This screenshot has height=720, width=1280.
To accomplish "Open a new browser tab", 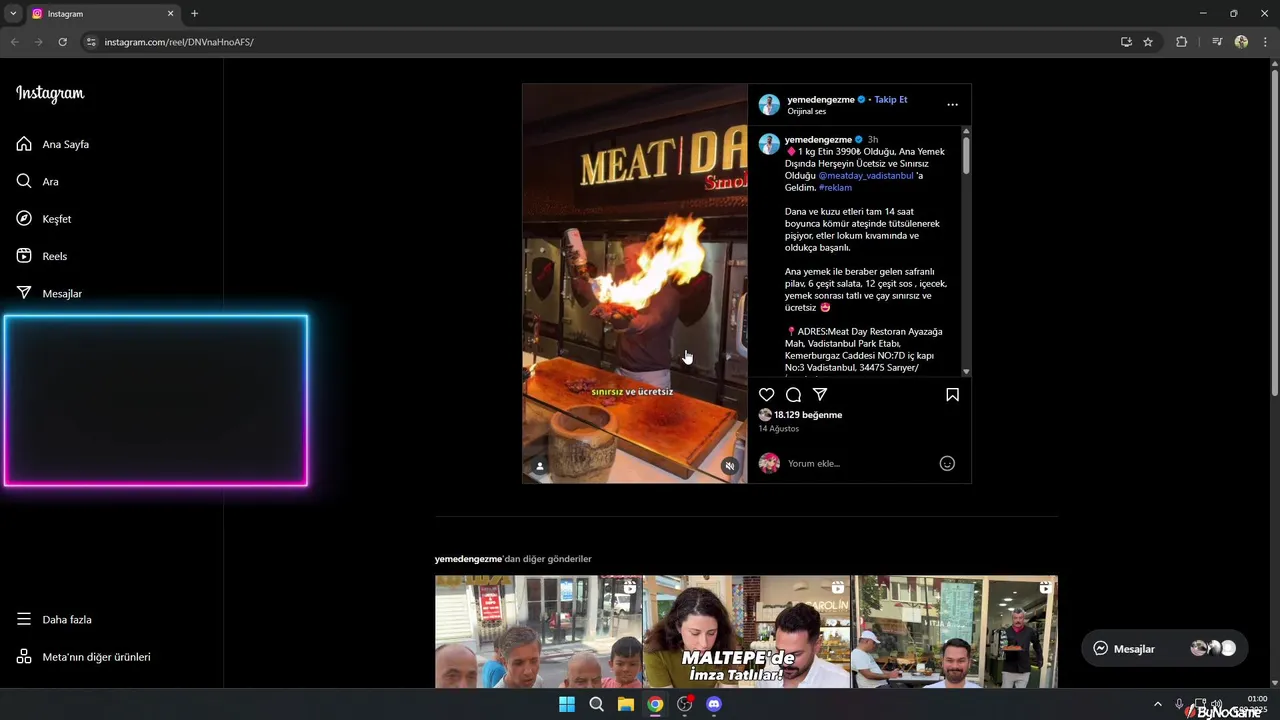I will pyautogui.click(x=194, y=14).
